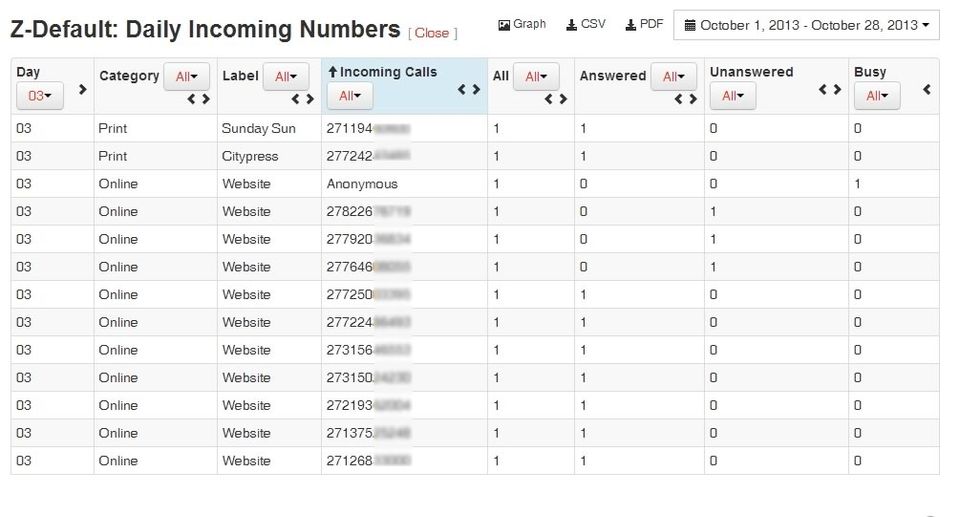Select the Website label in 271268 row
Viewport: 960px width, 517px height.
click(x=246, y=461)
